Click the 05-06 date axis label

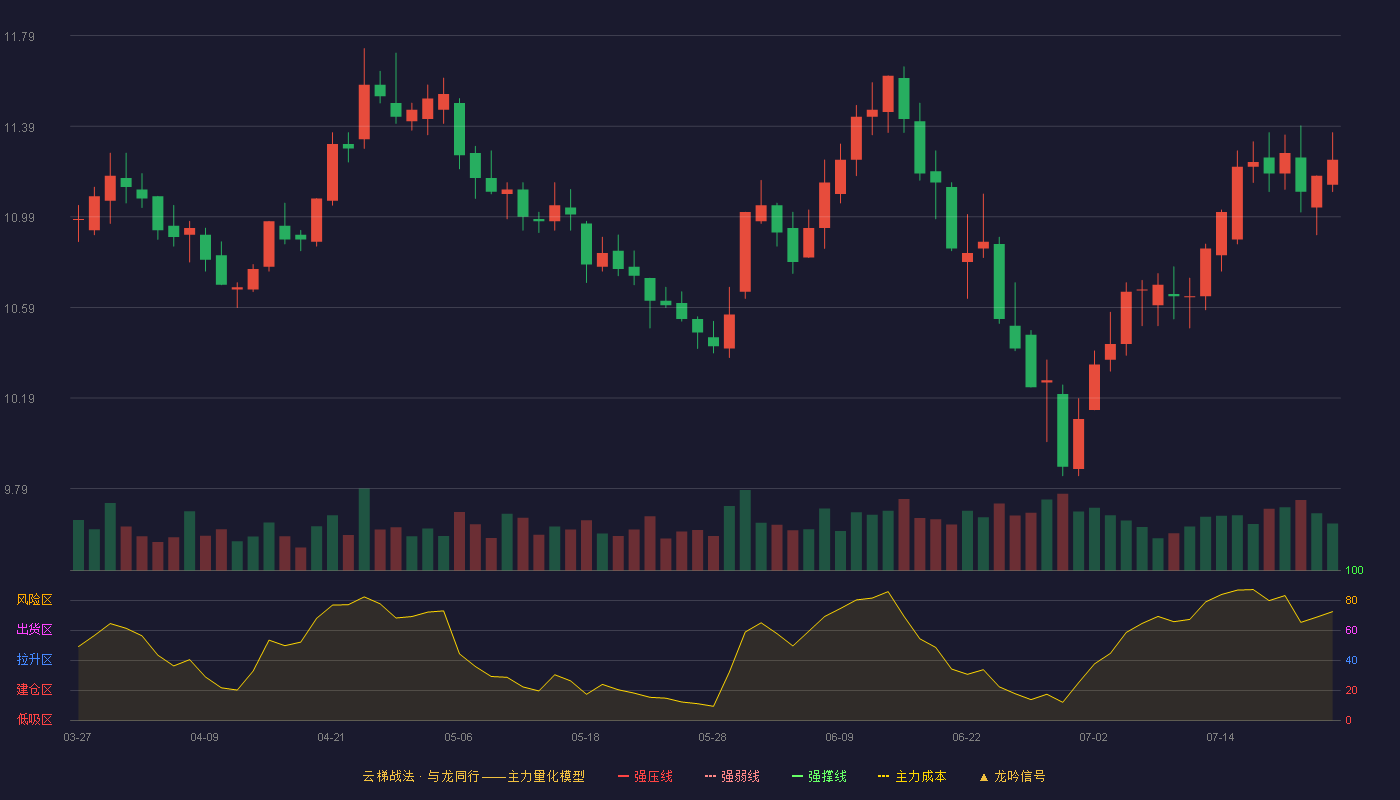coord(458,737)
